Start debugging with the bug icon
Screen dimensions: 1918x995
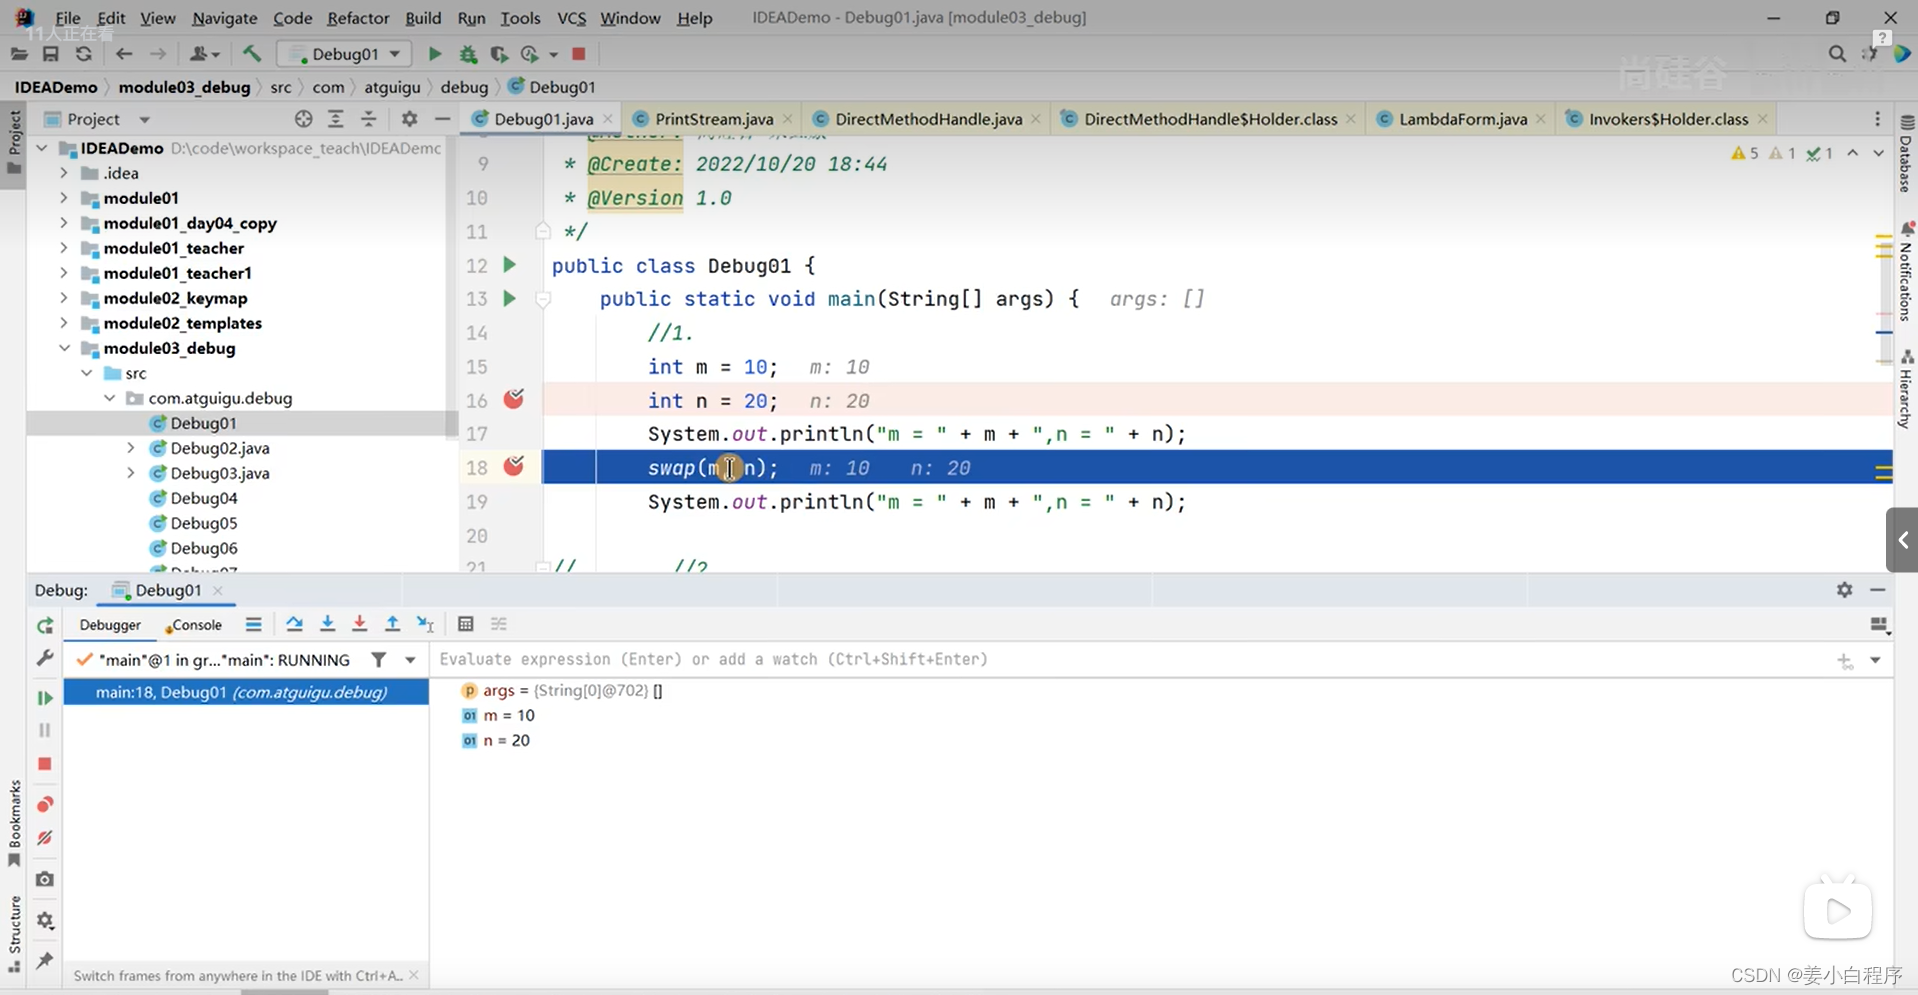[468, 54]
